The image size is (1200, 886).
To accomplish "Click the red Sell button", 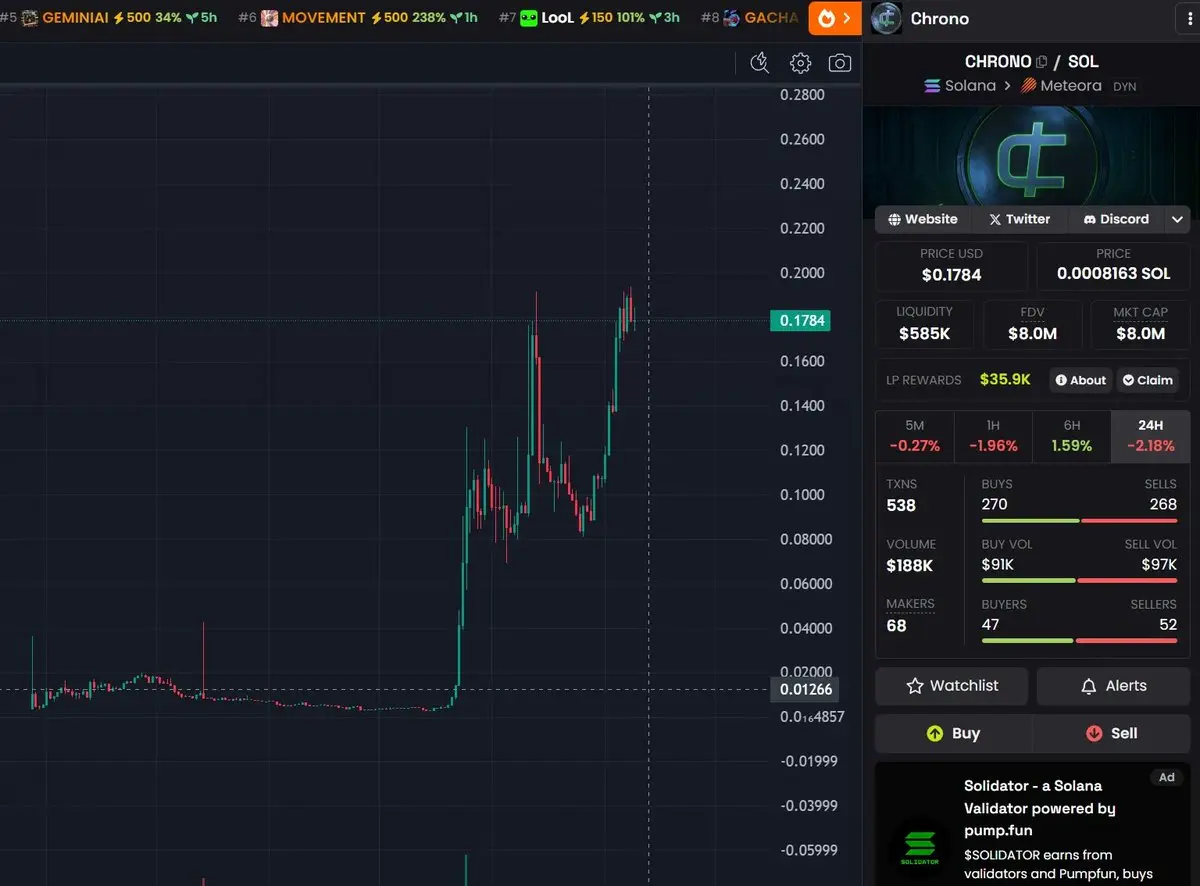I will coord(1111,733).
